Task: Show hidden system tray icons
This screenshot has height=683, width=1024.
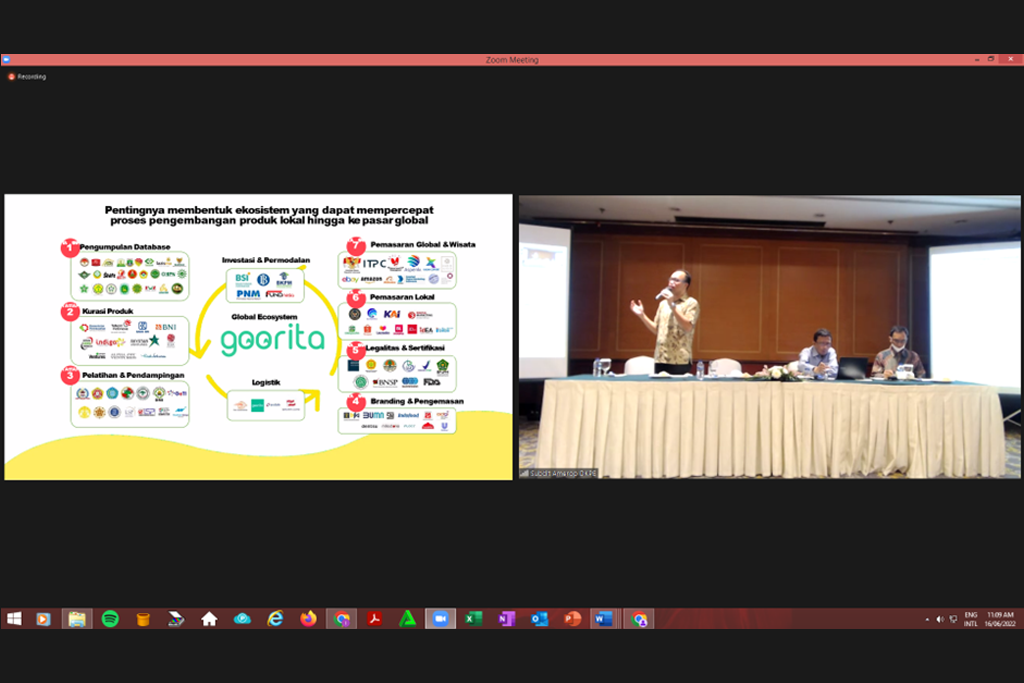Action: pos(927,619)
